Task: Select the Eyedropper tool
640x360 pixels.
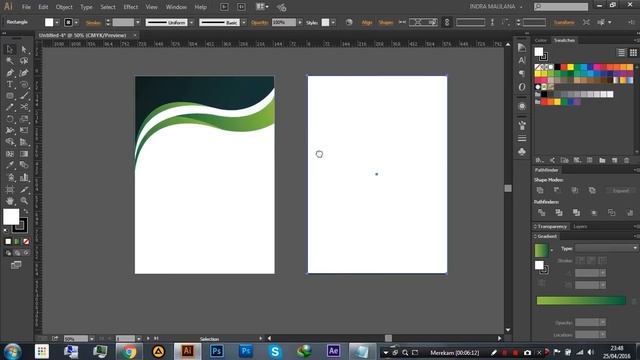Action: tap(10, 165)
